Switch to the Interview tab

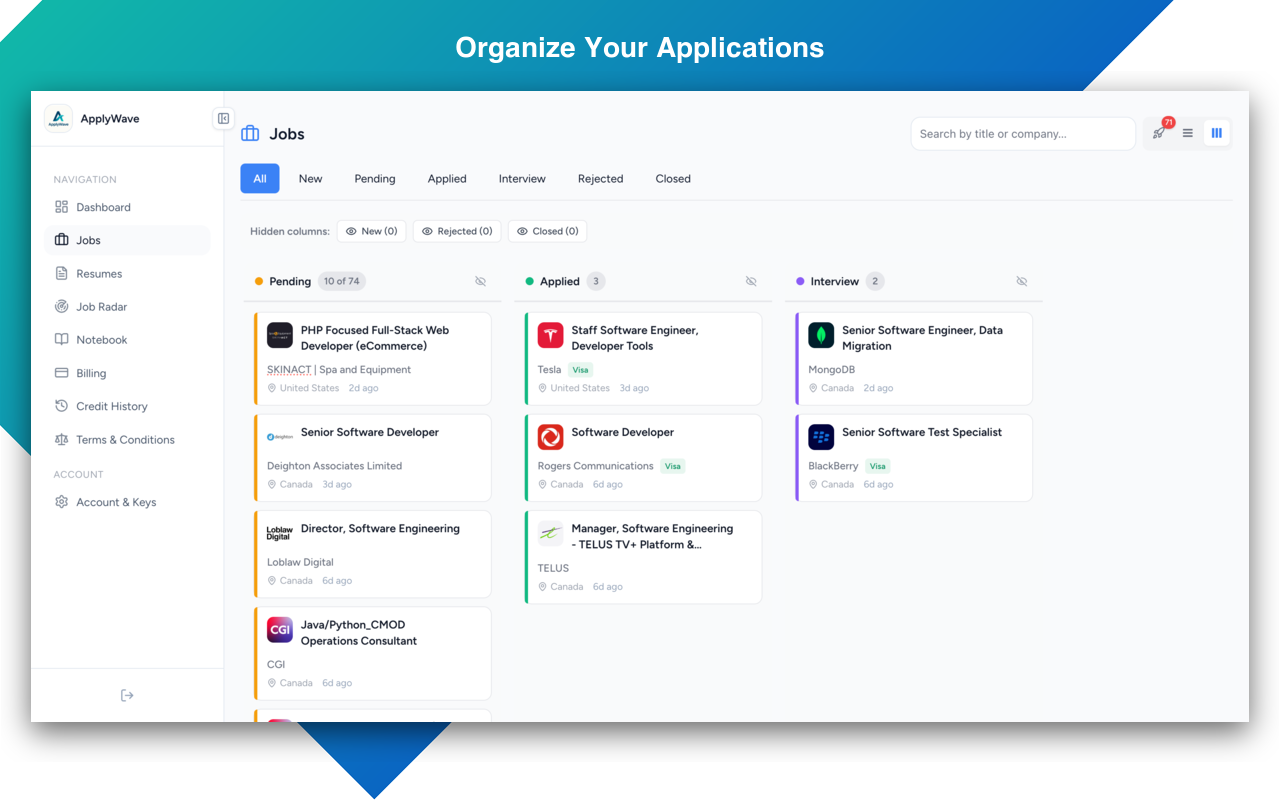(x=522, y=179)
